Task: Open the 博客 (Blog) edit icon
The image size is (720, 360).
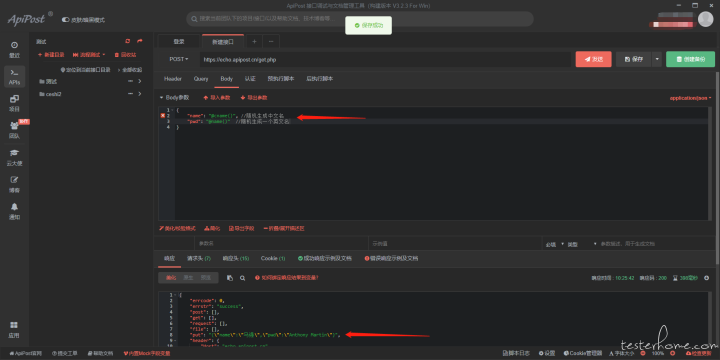Action: pos(14,180)
